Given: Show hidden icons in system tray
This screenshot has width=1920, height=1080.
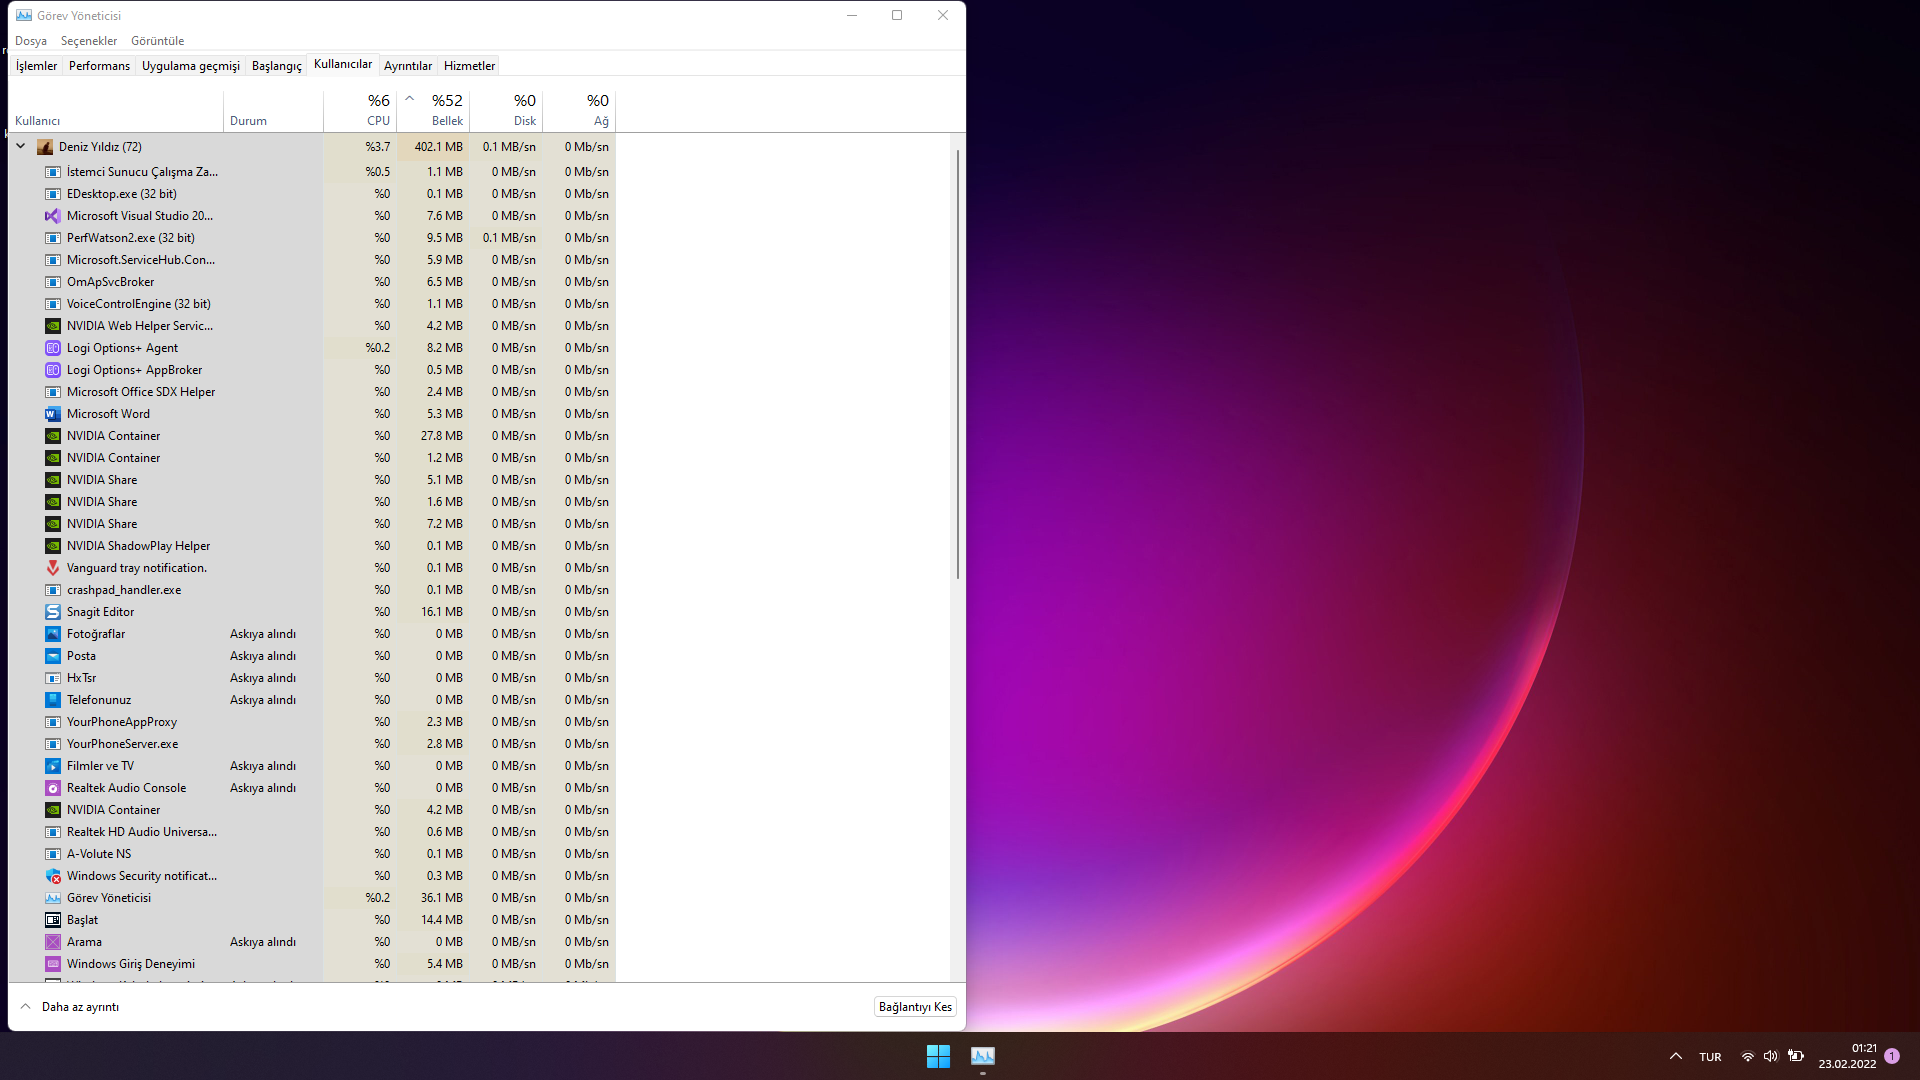Looking at the screenshot, I should (x=1676, y=1056).
